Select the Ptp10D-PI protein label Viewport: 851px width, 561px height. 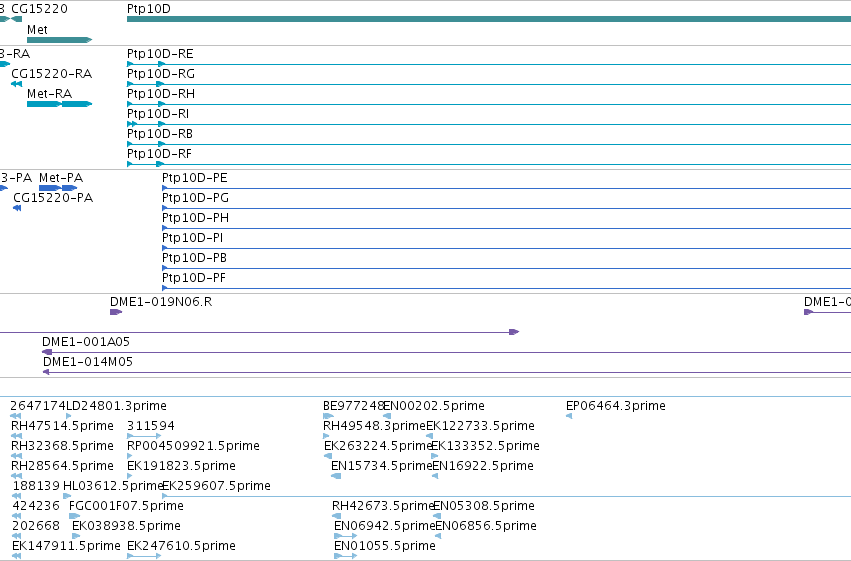pos(193,238)
